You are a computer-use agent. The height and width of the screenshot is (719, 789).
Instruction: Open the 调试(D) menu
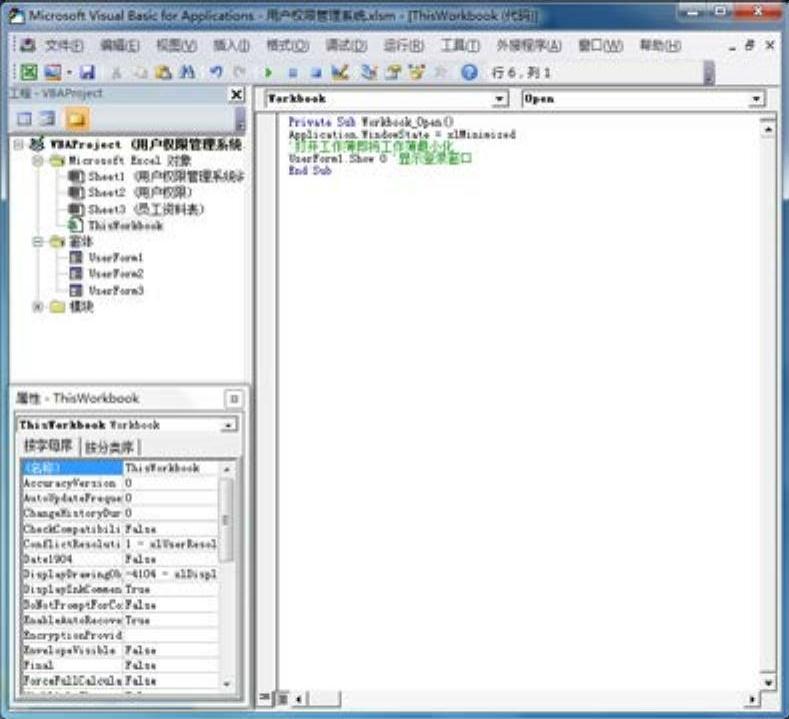(346, 46)
